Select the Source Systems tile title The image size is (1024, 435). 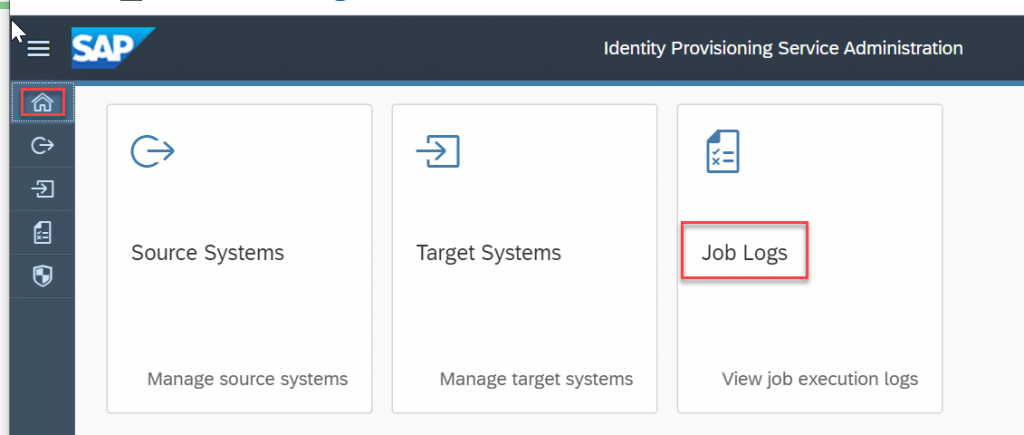coord(208,253)
